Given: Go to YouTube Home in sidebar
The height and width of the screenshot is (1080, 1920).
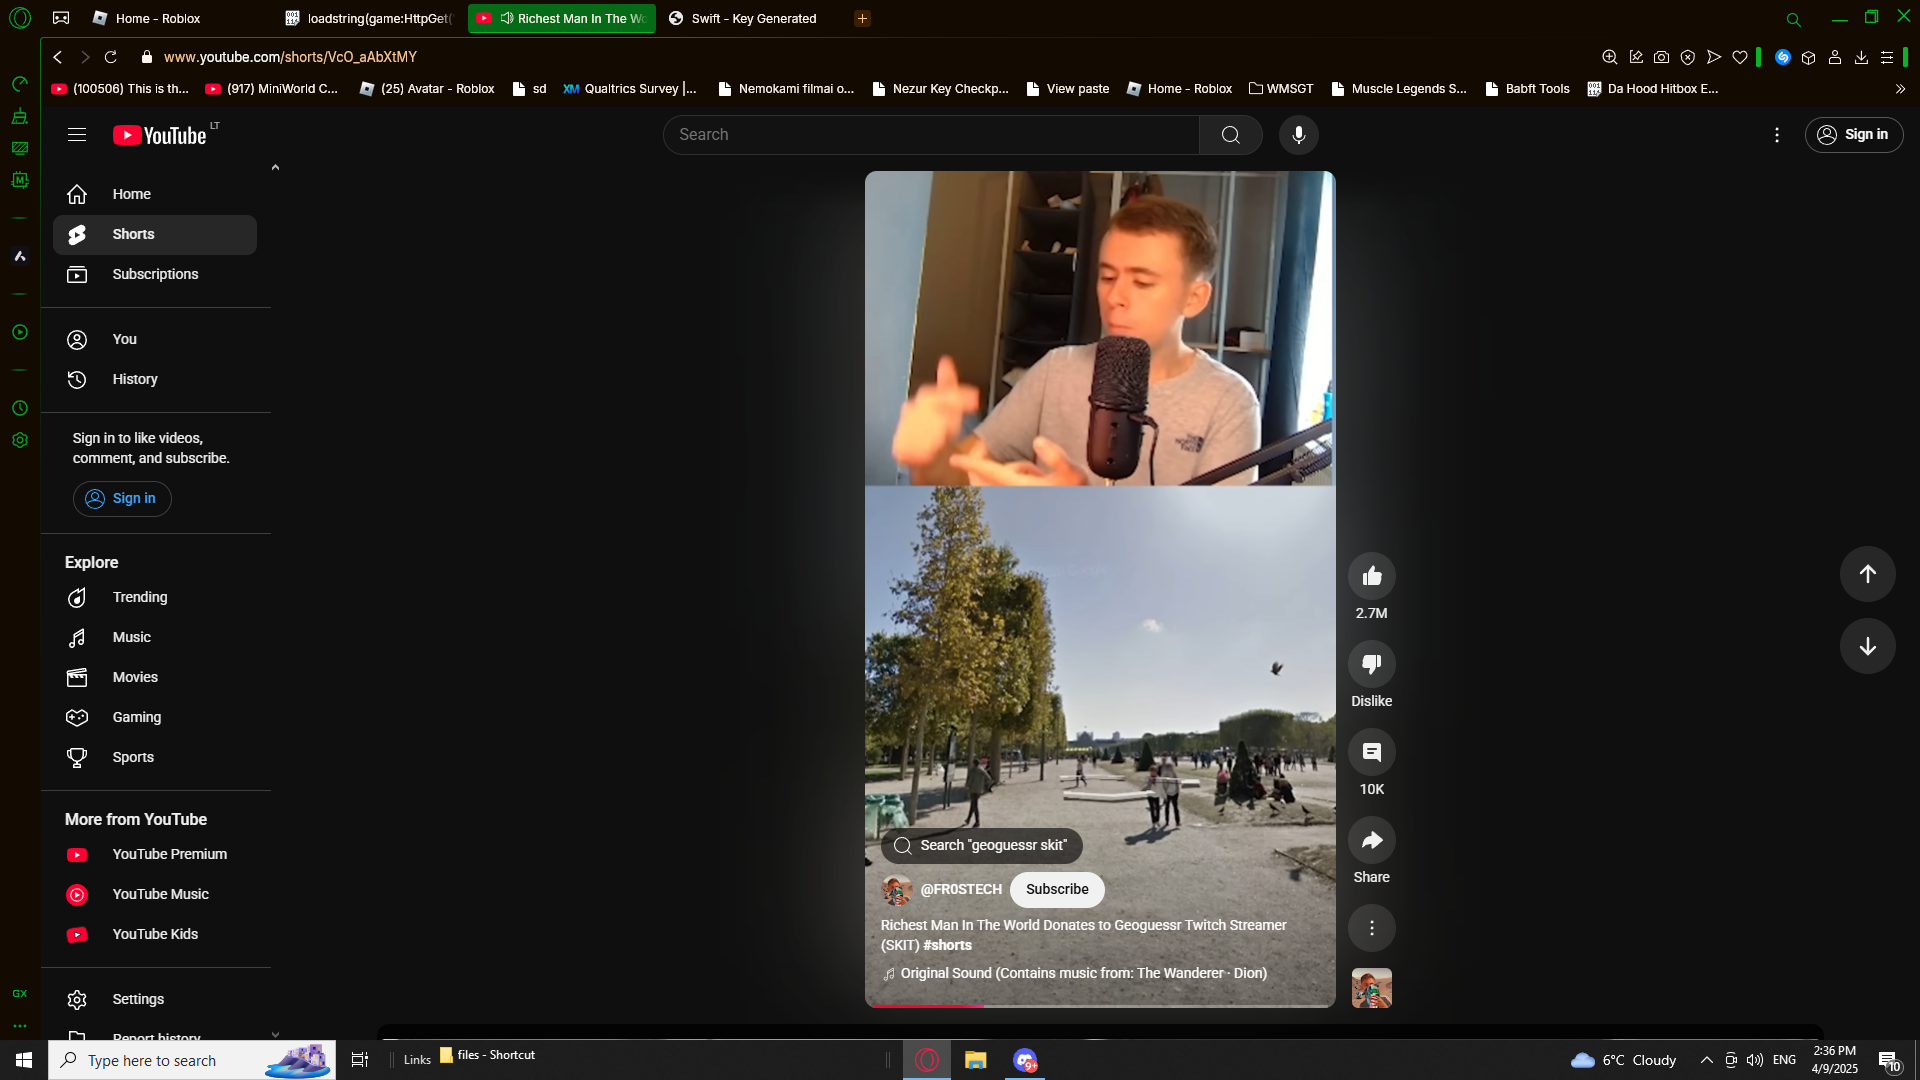Looking at the screenshot, I should (155, 195).
